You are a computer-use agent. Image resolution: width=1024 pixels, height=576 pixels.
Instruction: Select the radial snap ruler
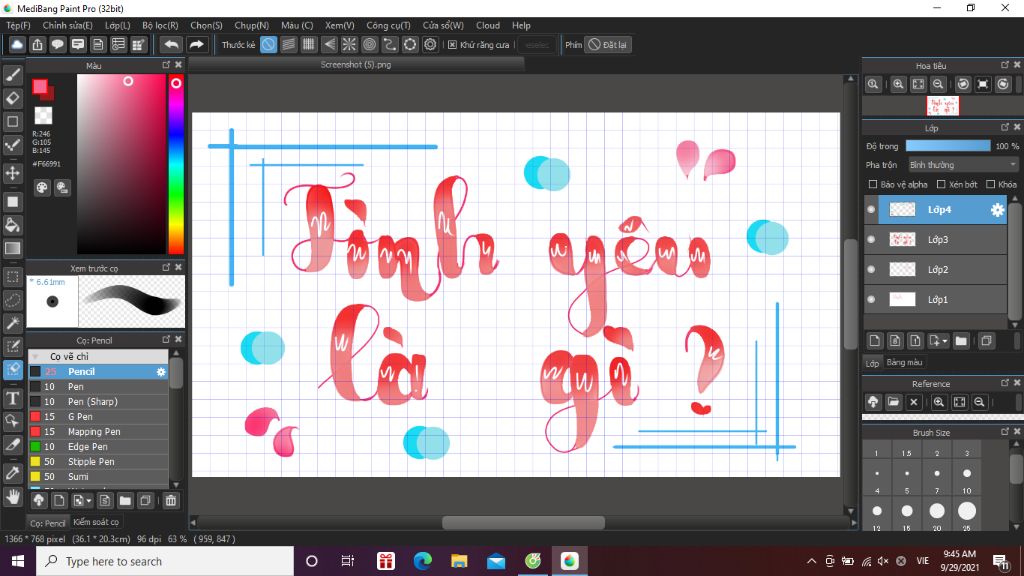click(349, 44)
